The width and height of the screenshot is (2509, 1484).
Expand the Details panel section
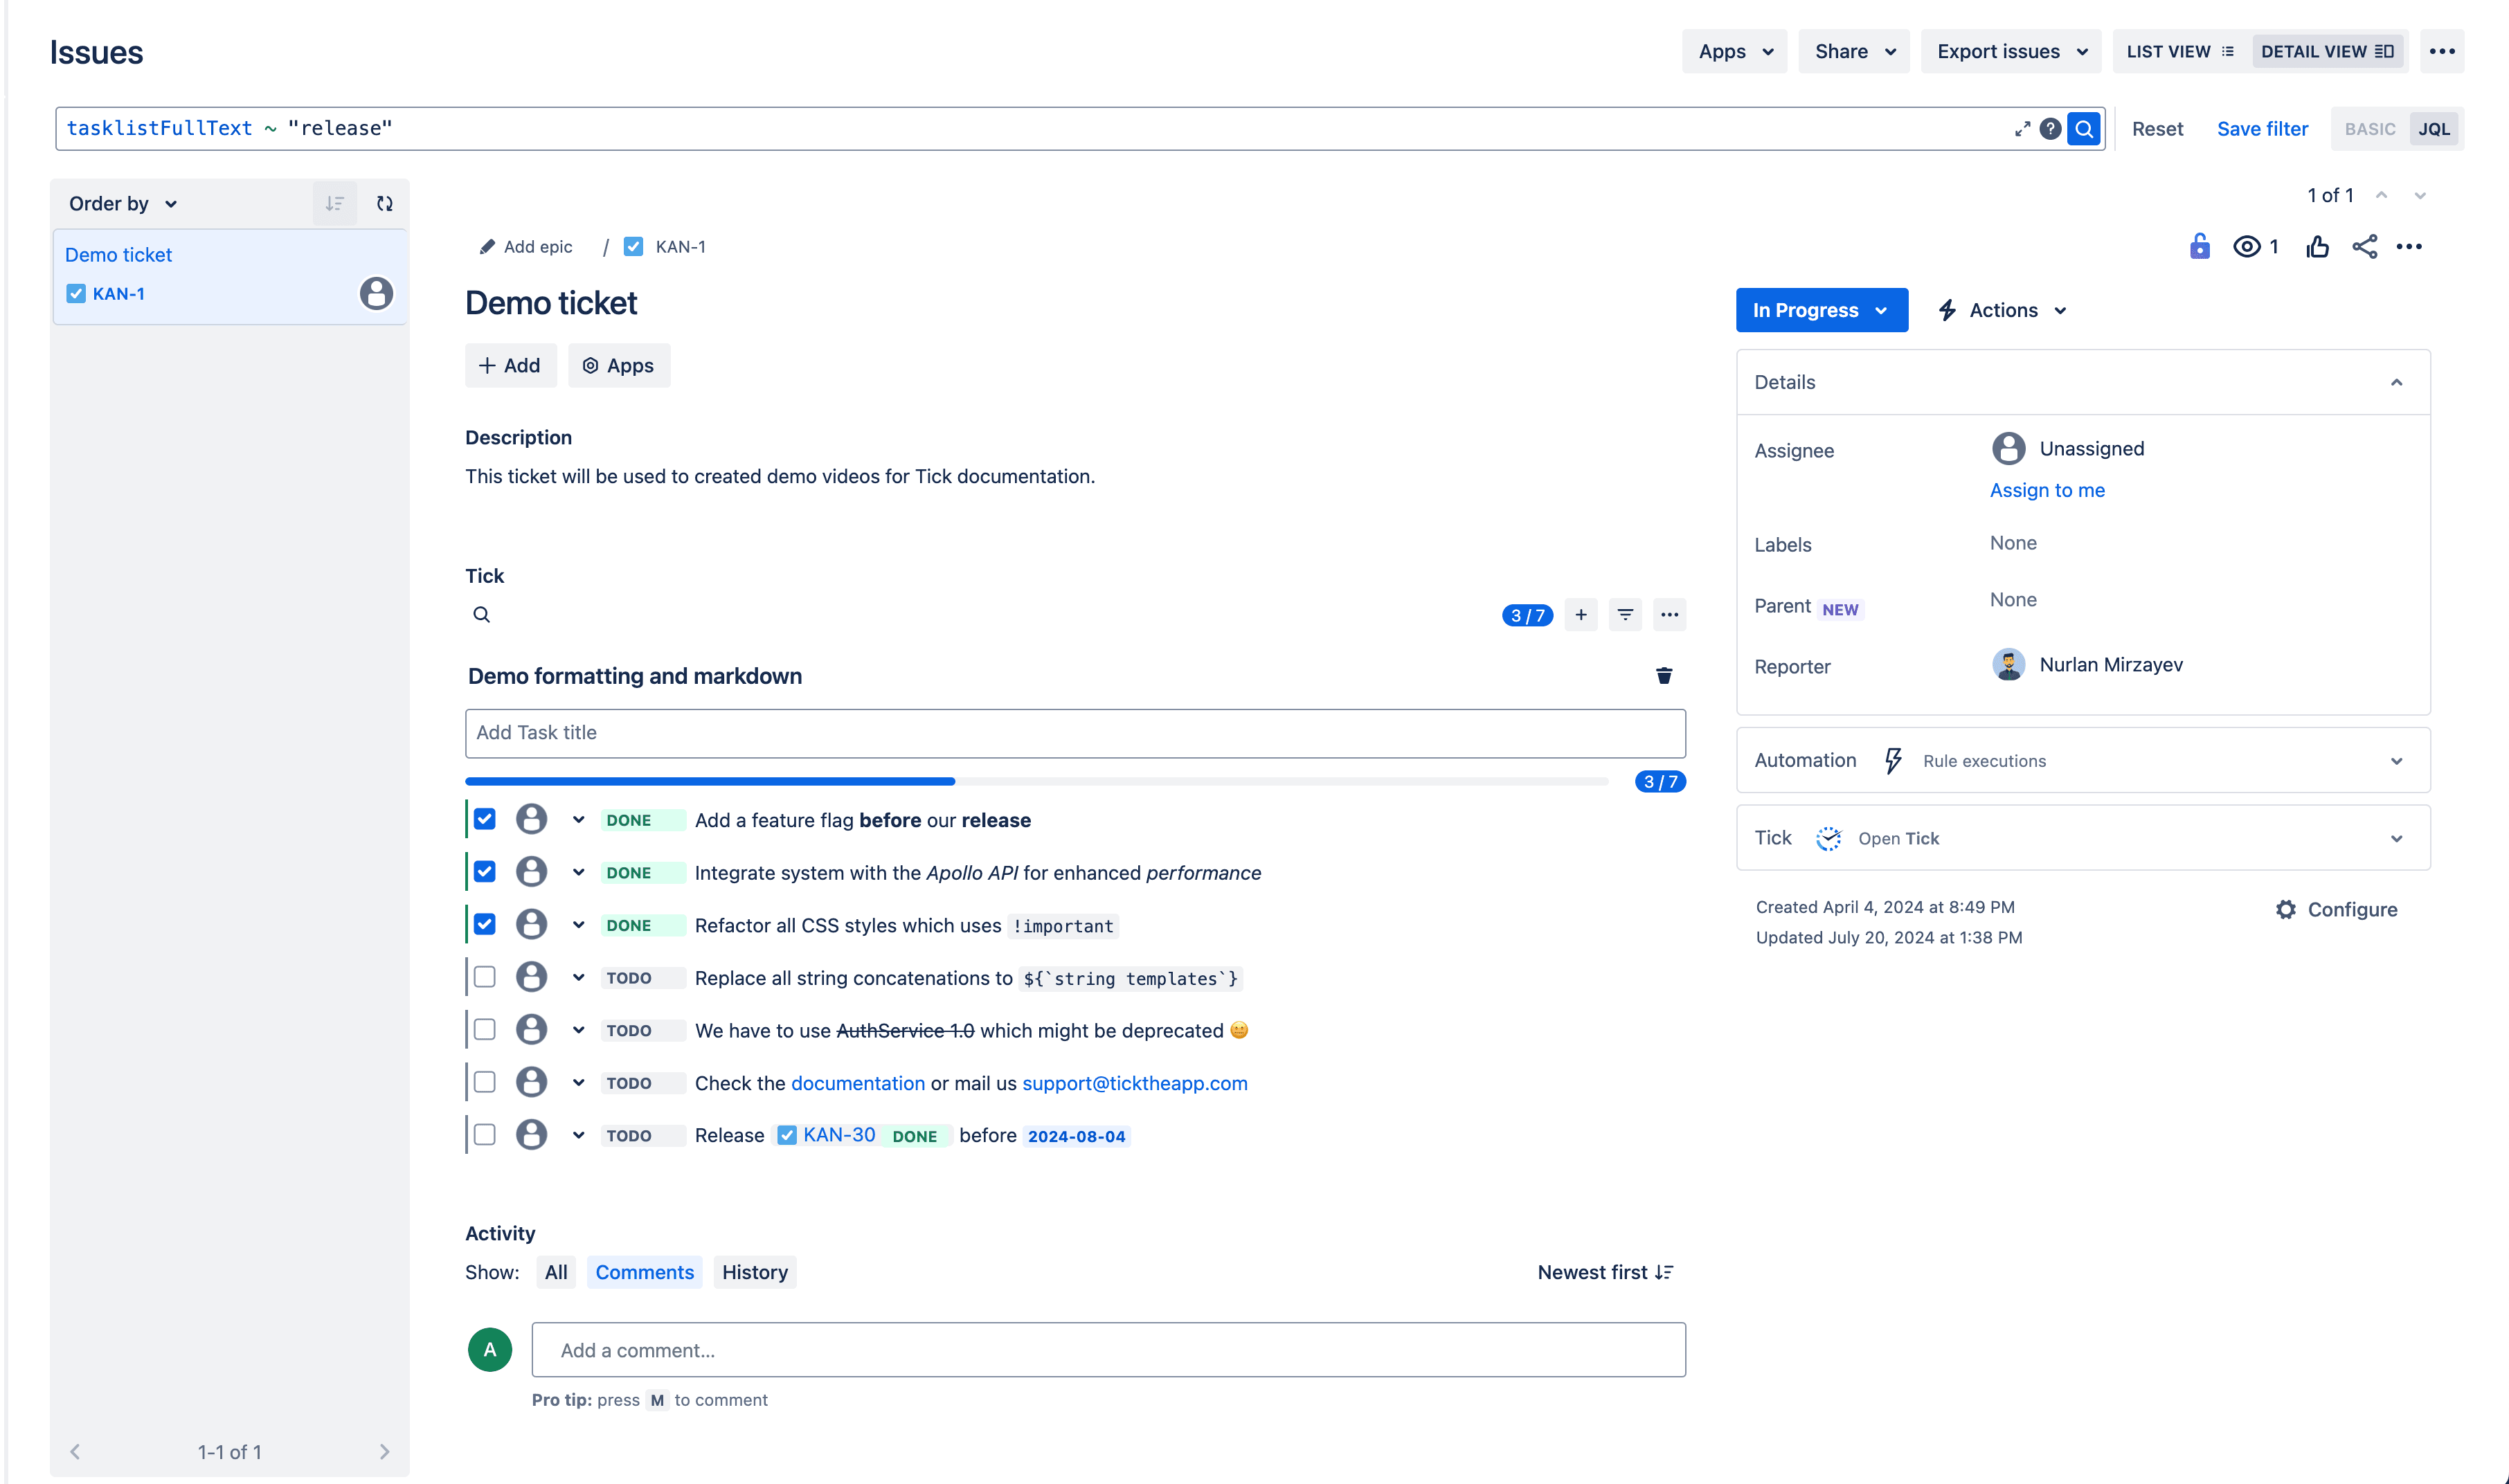coord(2398,380)
